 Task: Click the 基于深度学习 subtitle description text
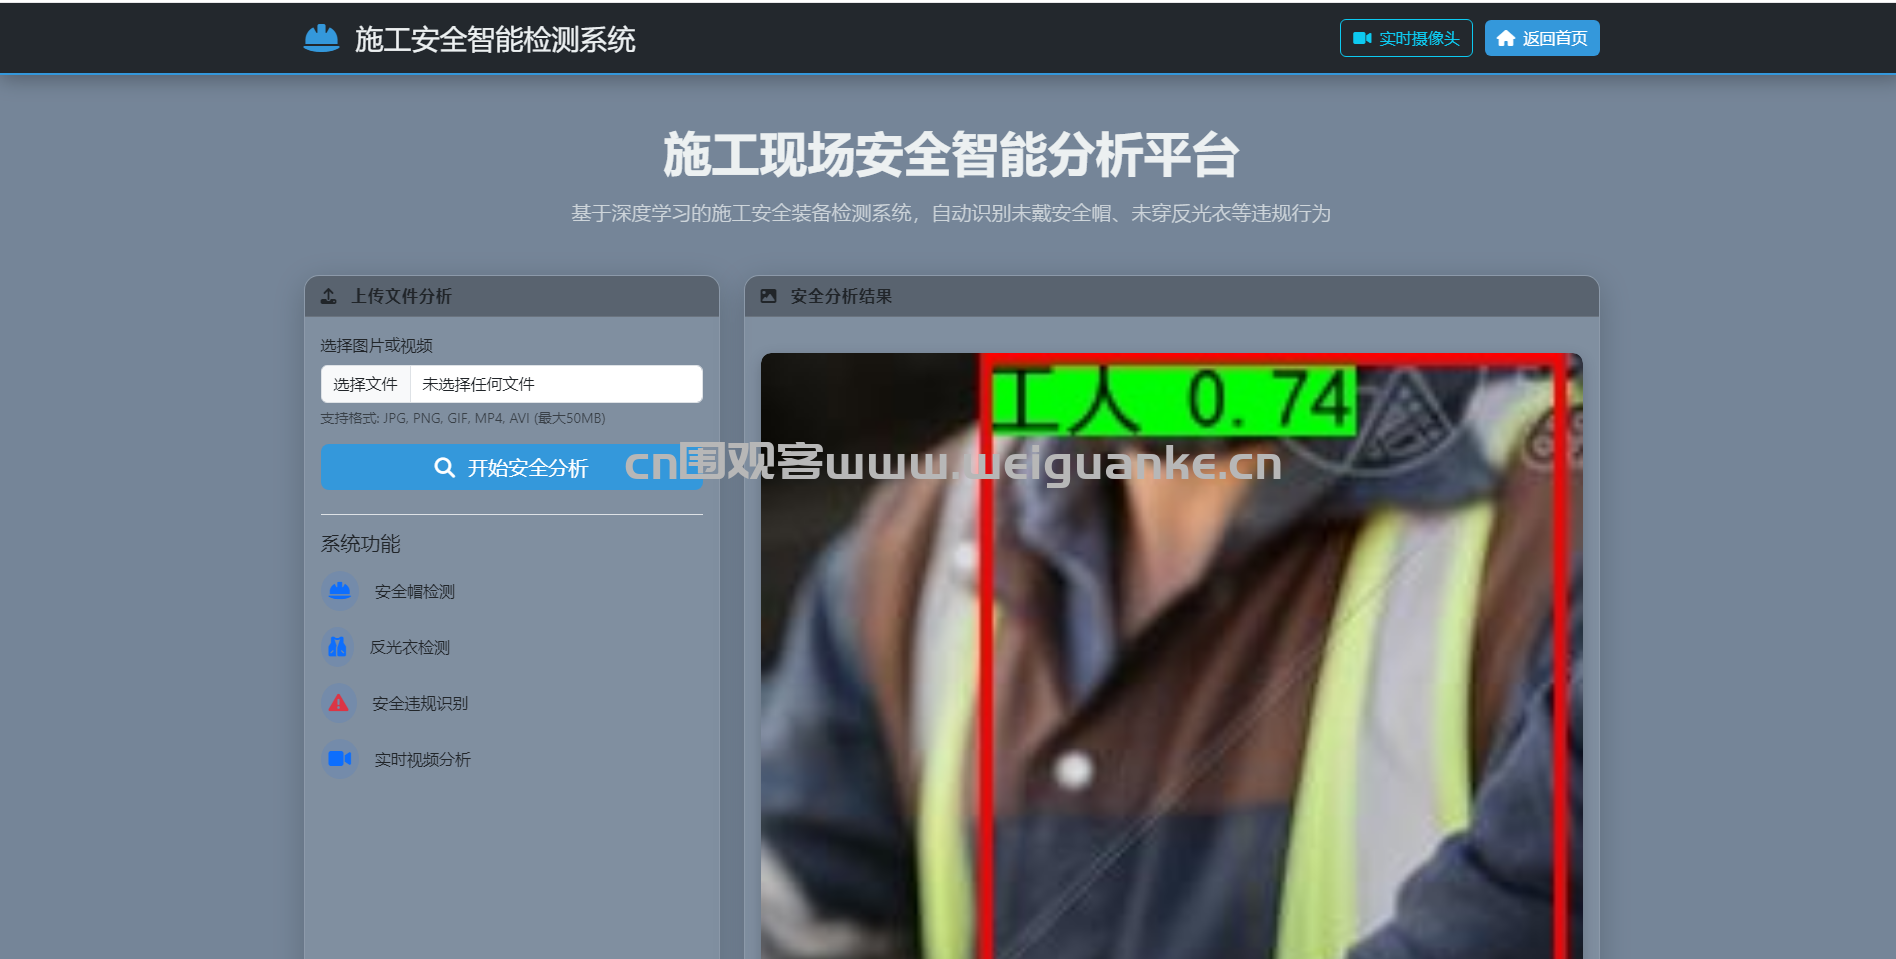click(x=951, y=213)
